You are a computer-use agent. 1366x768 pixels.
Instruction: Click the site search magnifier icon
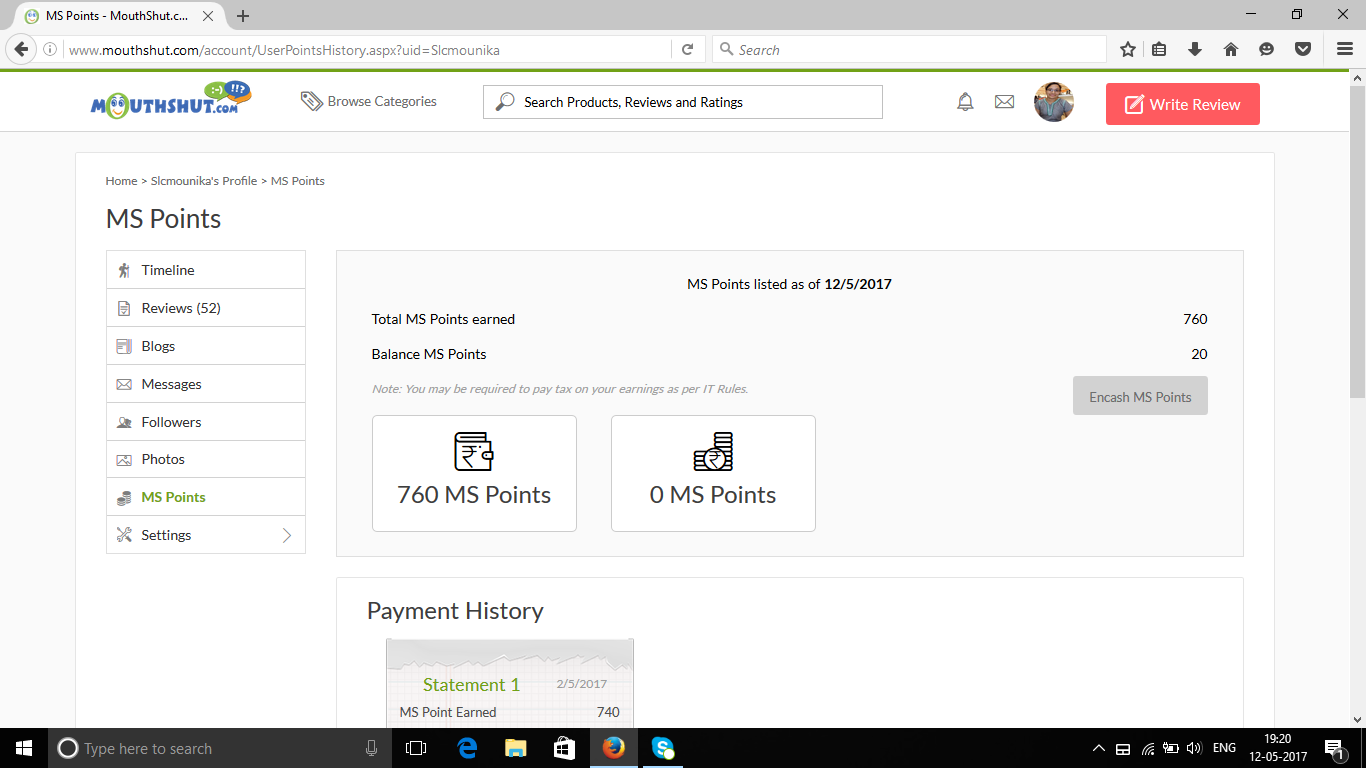click(505, 102)
